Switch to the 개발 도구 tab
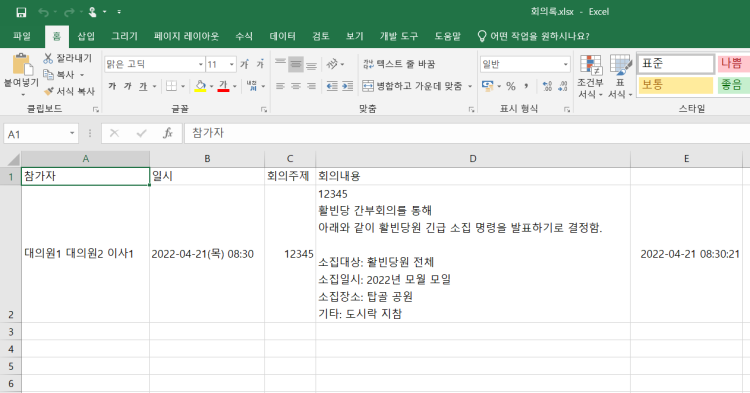 pyautogui.click(x=398, y=36)
